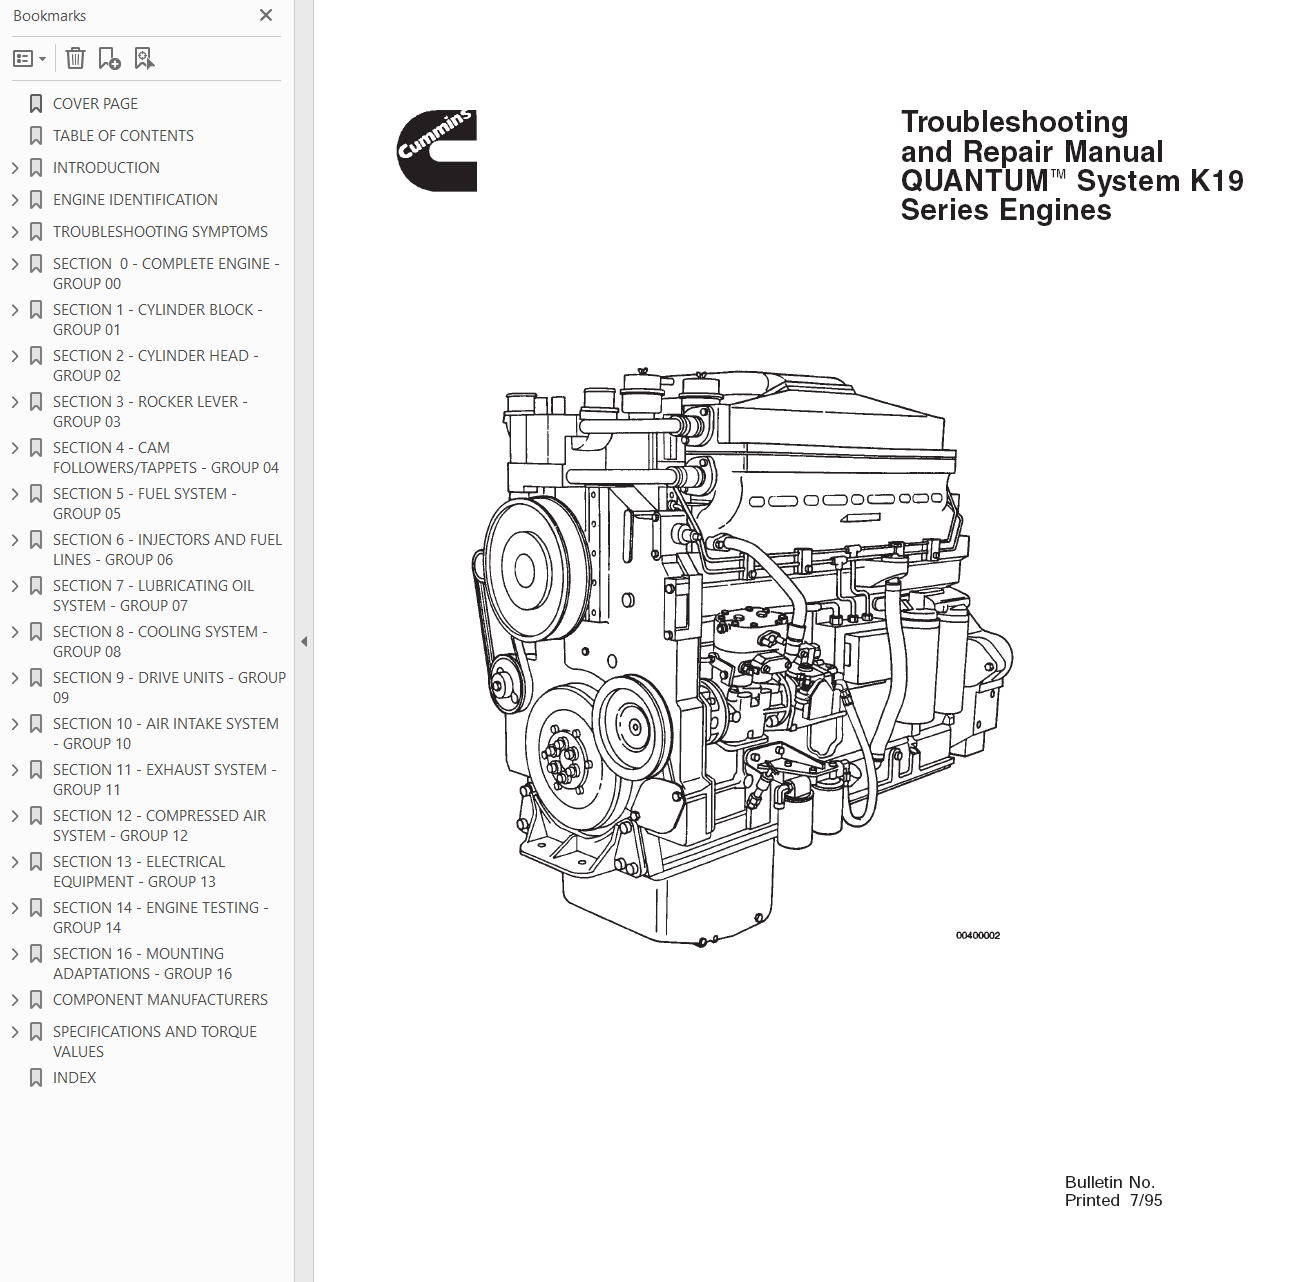Screen dimensions: 1307x1282
Task: Collapse the side panel with arrow
Action: point(304,641)
